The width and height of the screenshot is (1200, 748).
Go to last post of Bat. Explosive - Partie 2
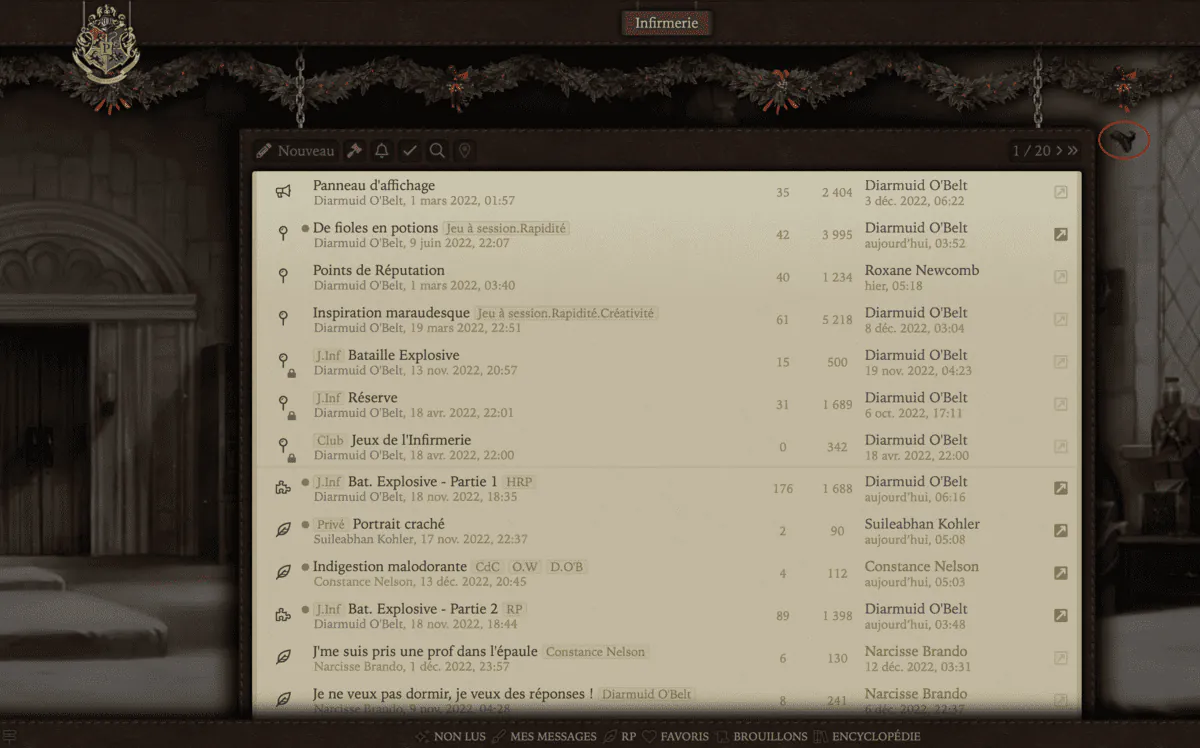tap(1061, 615)
